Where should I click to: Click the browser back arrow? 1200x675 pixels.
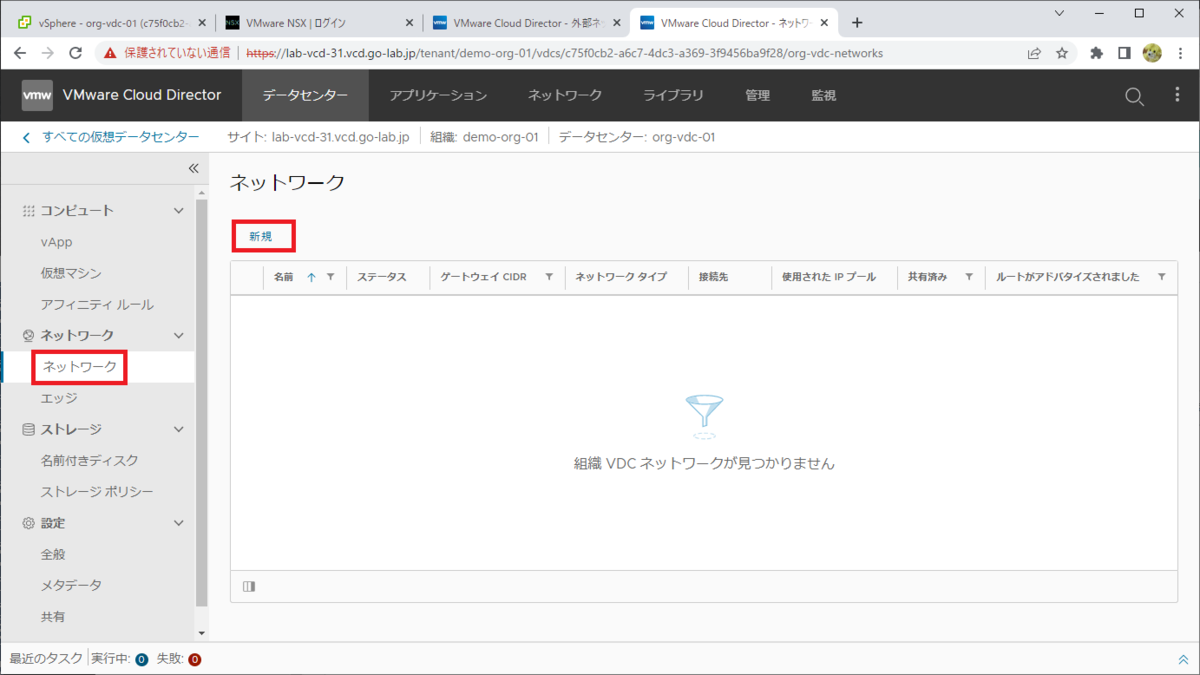pyautogui.click(x=20, y=53)
